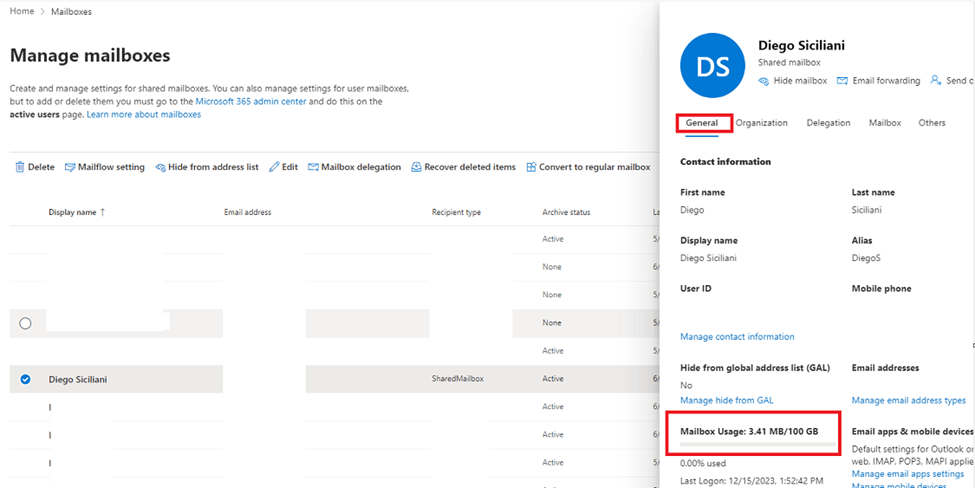Click Manage email address types link

(908, 400)
